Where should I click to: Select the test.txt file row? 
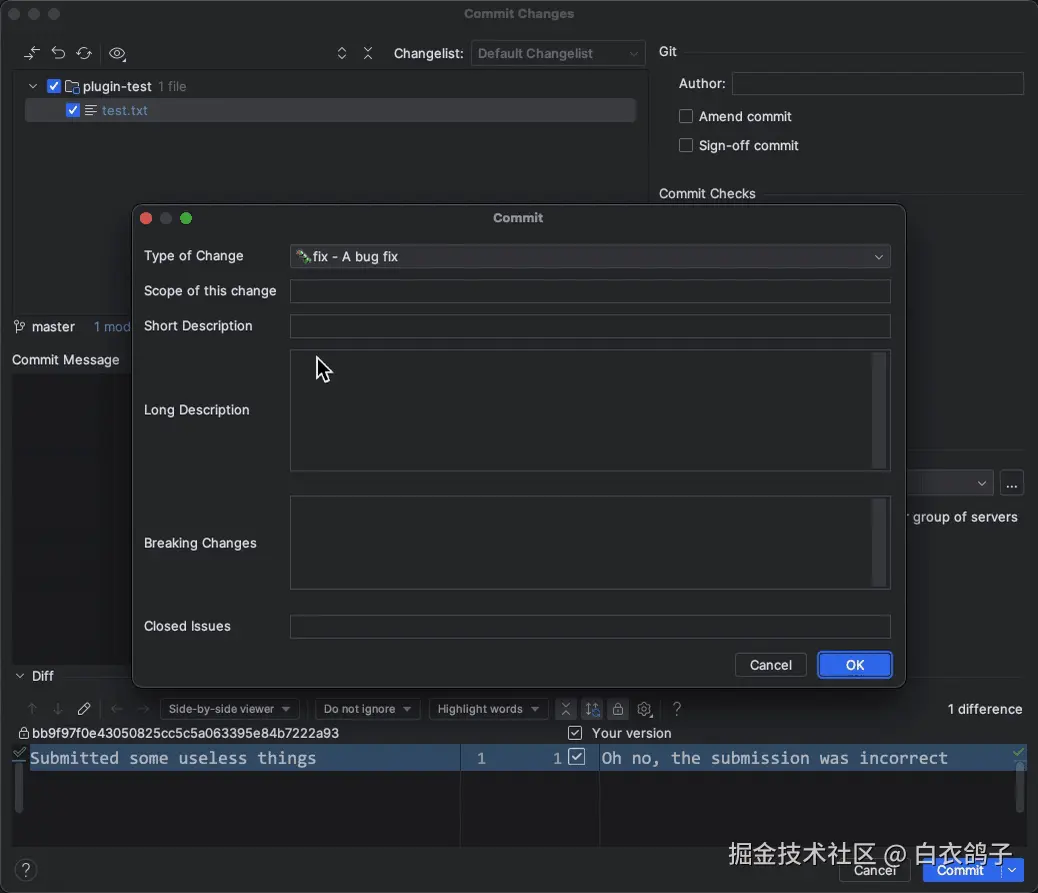[x=330, y=110]
